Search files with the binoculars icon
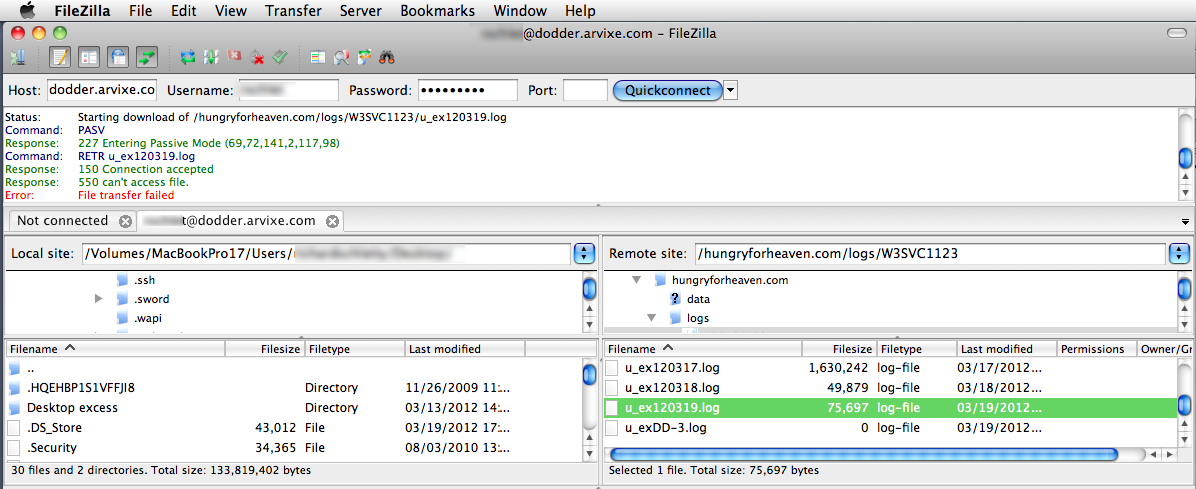 pyautogui.click(x=387, y=57)
